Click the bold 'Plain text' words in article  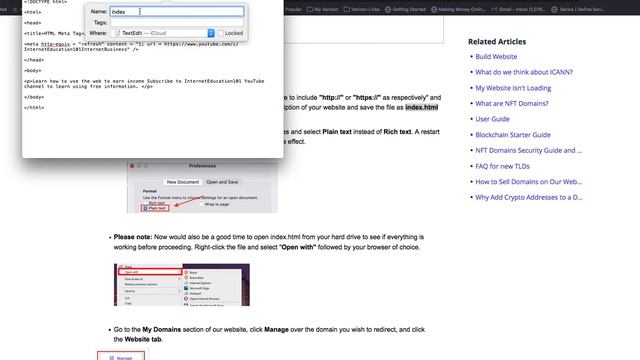point(337,132)
